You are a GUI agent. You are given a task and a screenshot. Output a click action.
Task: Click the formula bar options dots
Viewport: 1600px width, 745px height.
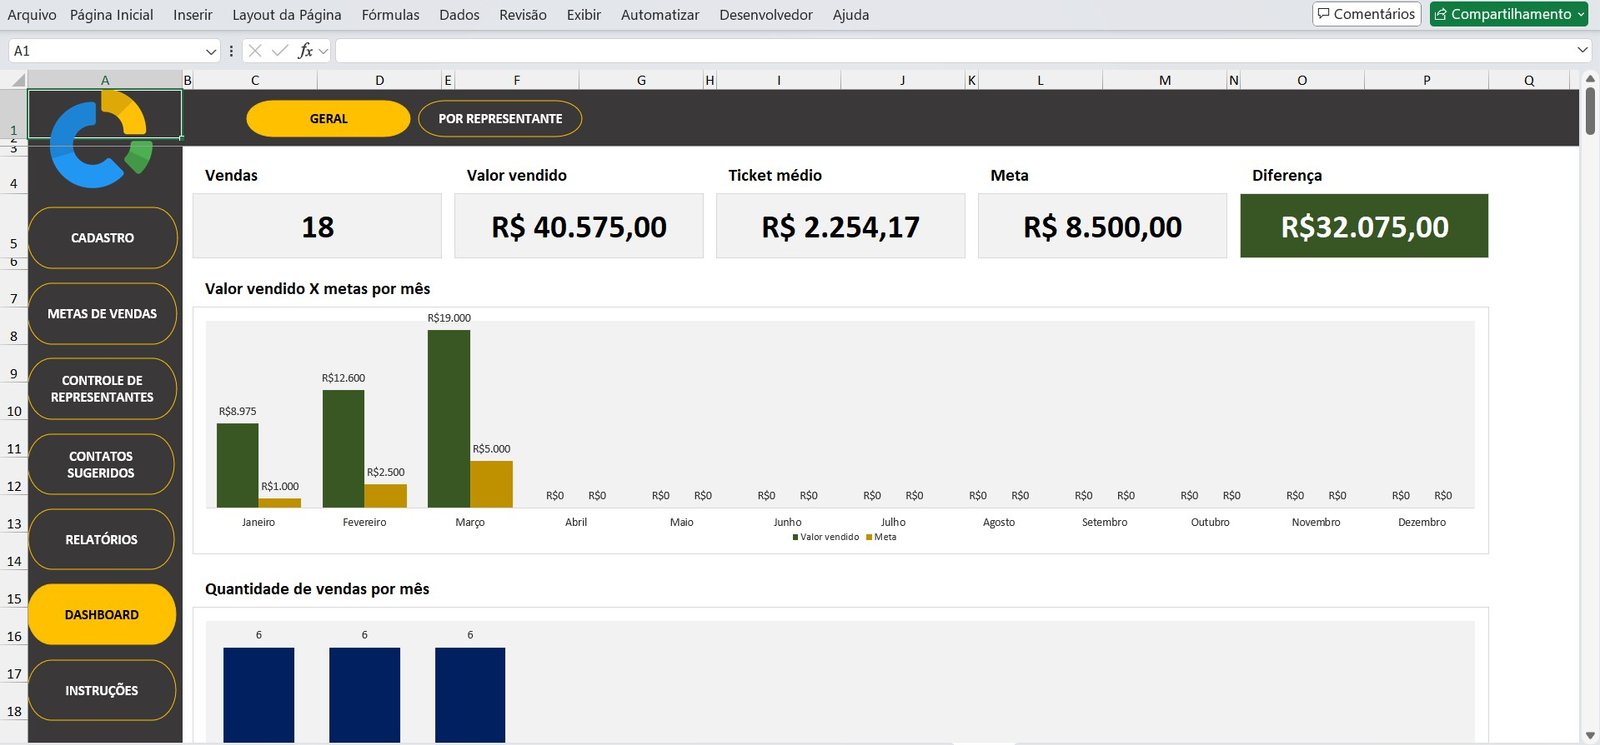point(231,51)
